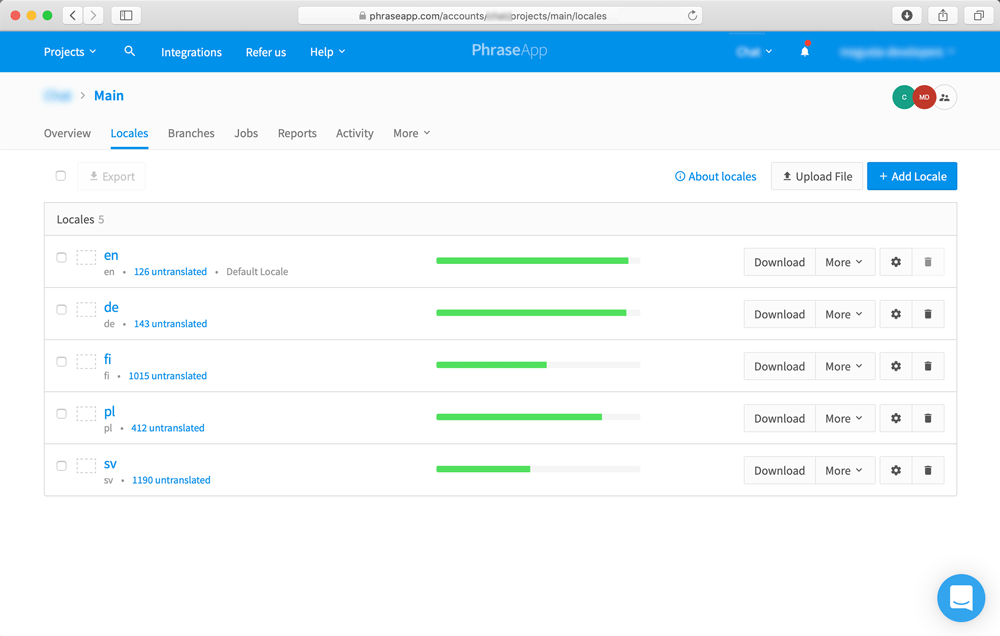Check the sv locale checkbox
1000x636 pixels.
(x=61, y=466)
